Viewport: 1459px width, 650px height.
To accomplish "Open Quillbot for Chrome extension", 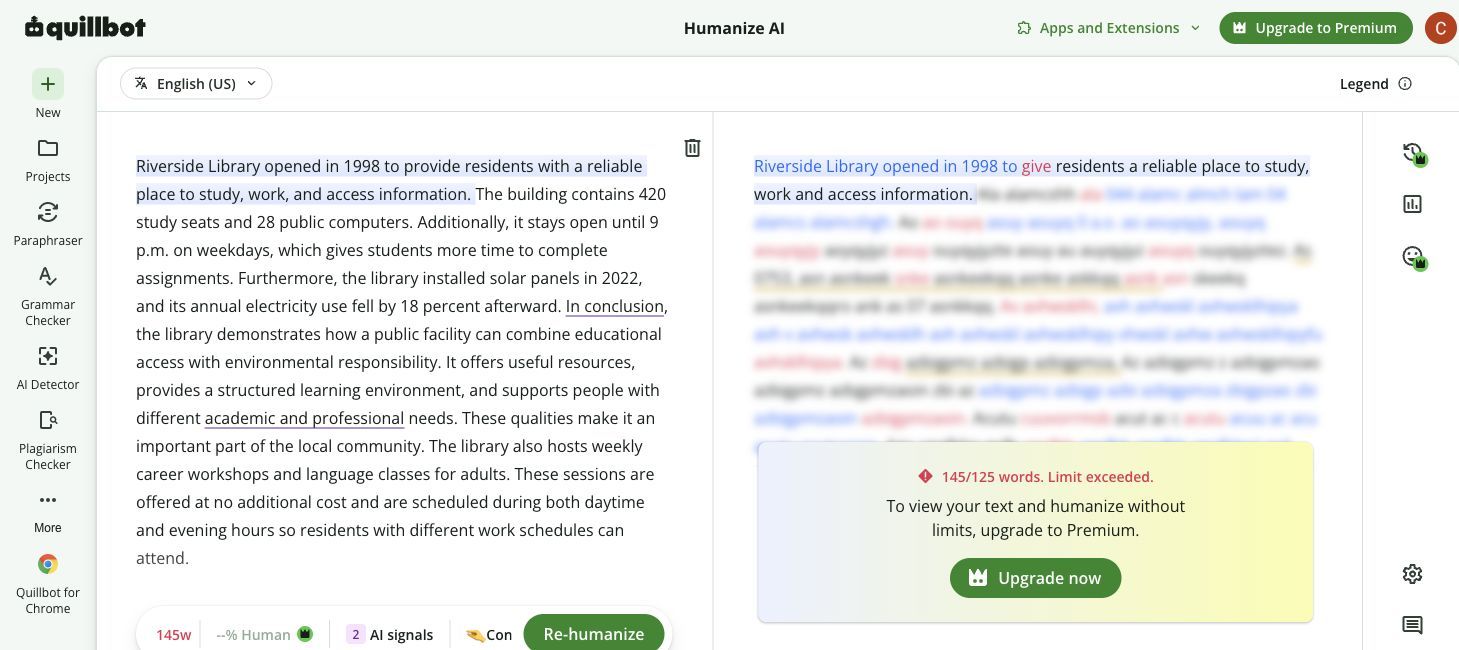I will pyautogui.click(x=47, y=584).
